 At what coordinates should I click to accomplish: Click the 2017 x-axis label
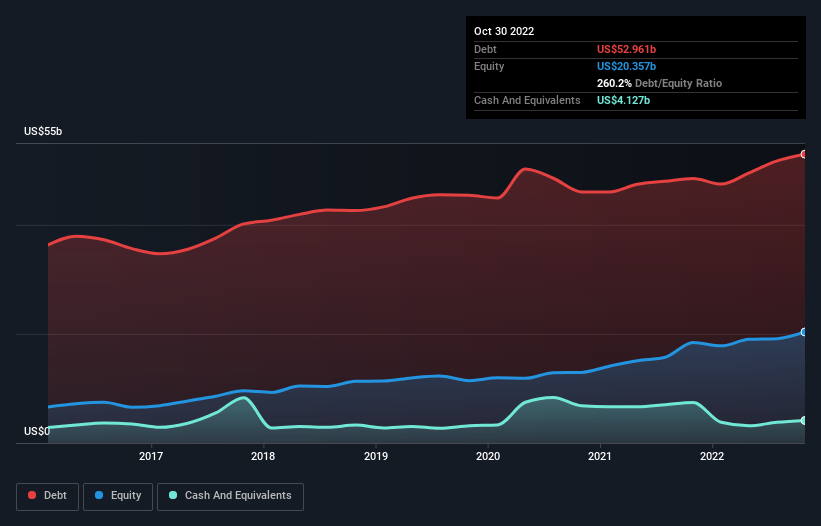(x=151, y=456)
